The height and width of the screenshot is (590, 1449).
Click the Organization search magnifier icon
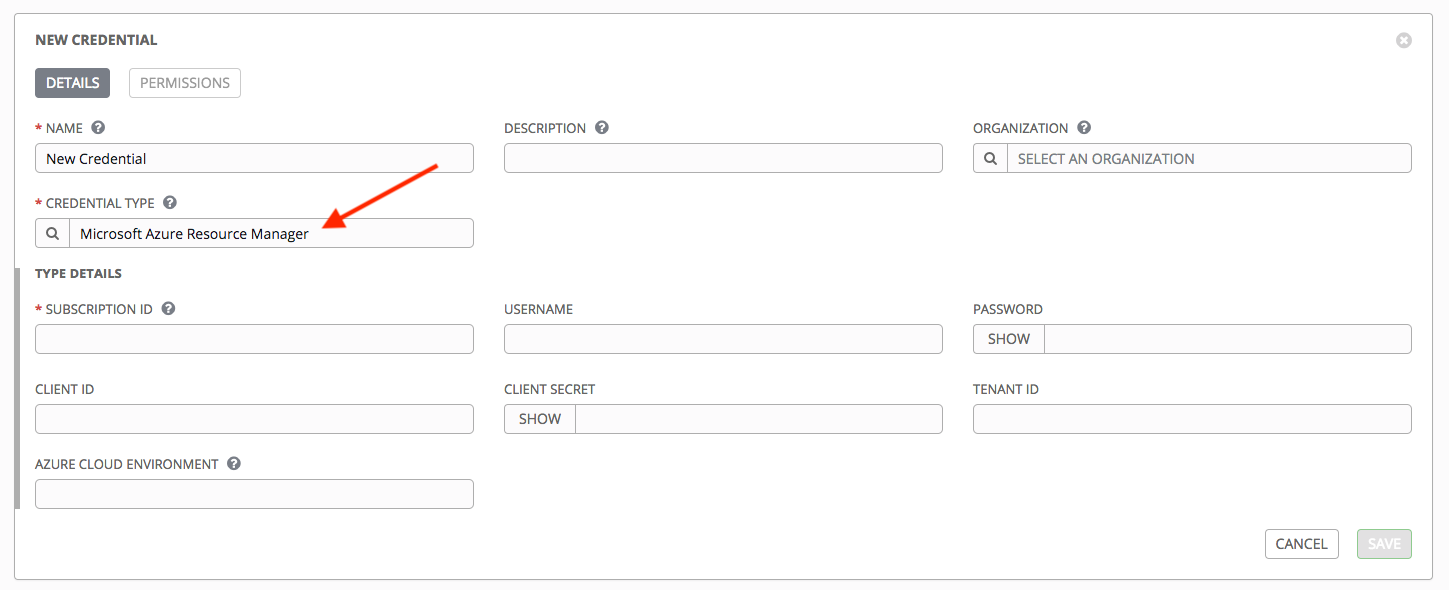990,158
